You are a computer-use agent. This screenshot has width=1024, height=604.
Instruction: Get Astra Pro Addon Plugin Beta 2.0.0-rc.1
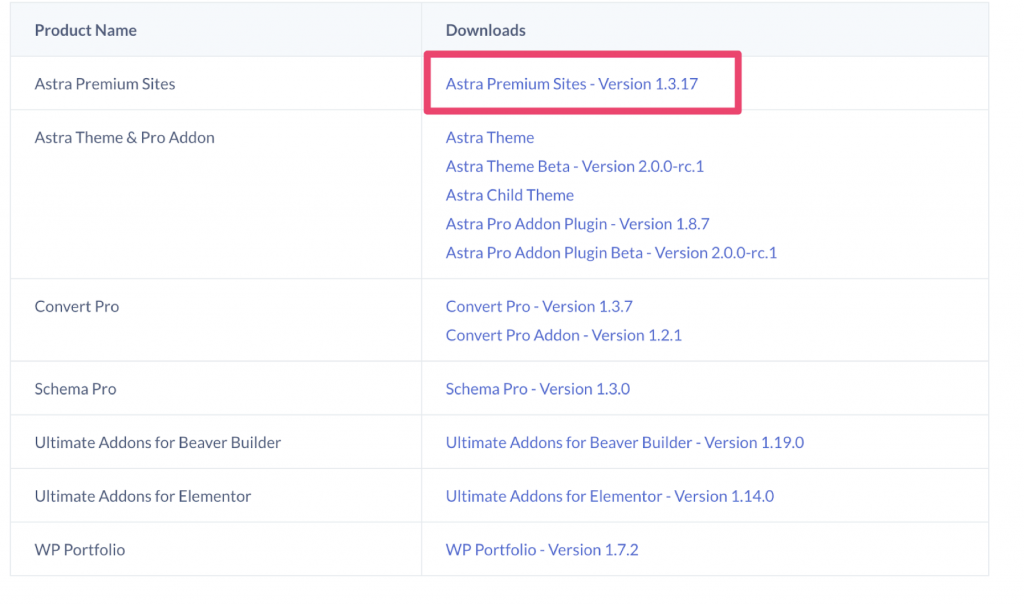pos(611,252)
